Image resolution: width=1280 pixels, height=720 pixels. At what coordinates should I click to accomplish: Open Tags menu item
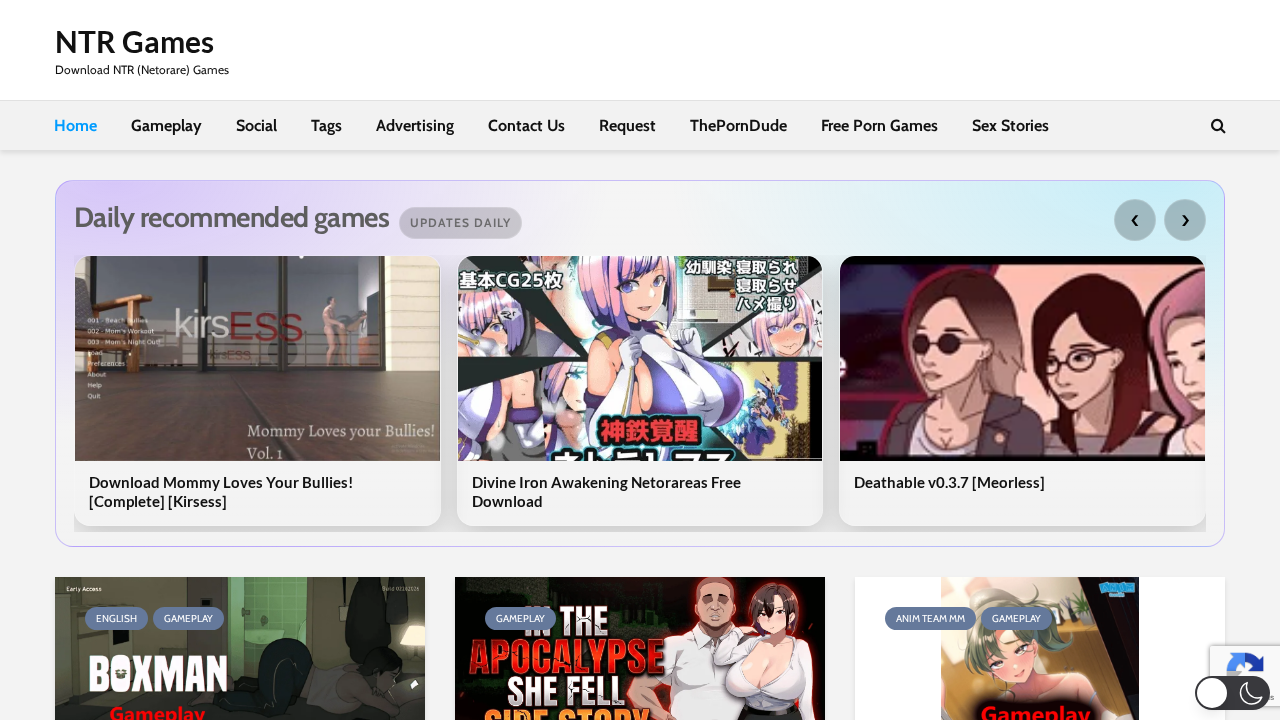pos(326,126)
